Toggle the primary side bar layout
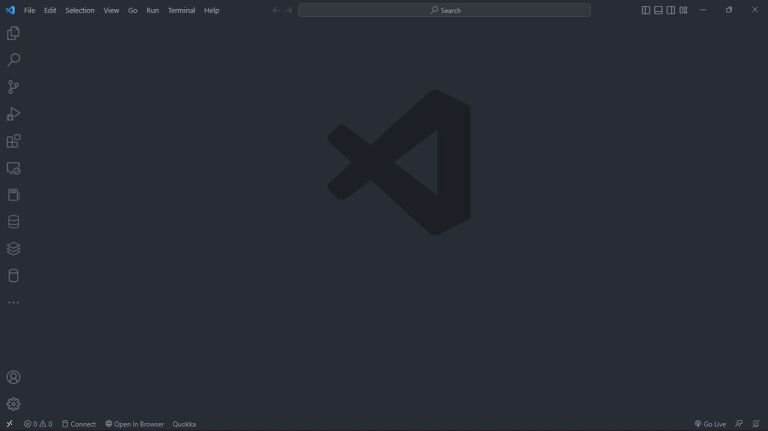This screenshot has width=768, height=431. pyautogui.click(x=646, y=10)
